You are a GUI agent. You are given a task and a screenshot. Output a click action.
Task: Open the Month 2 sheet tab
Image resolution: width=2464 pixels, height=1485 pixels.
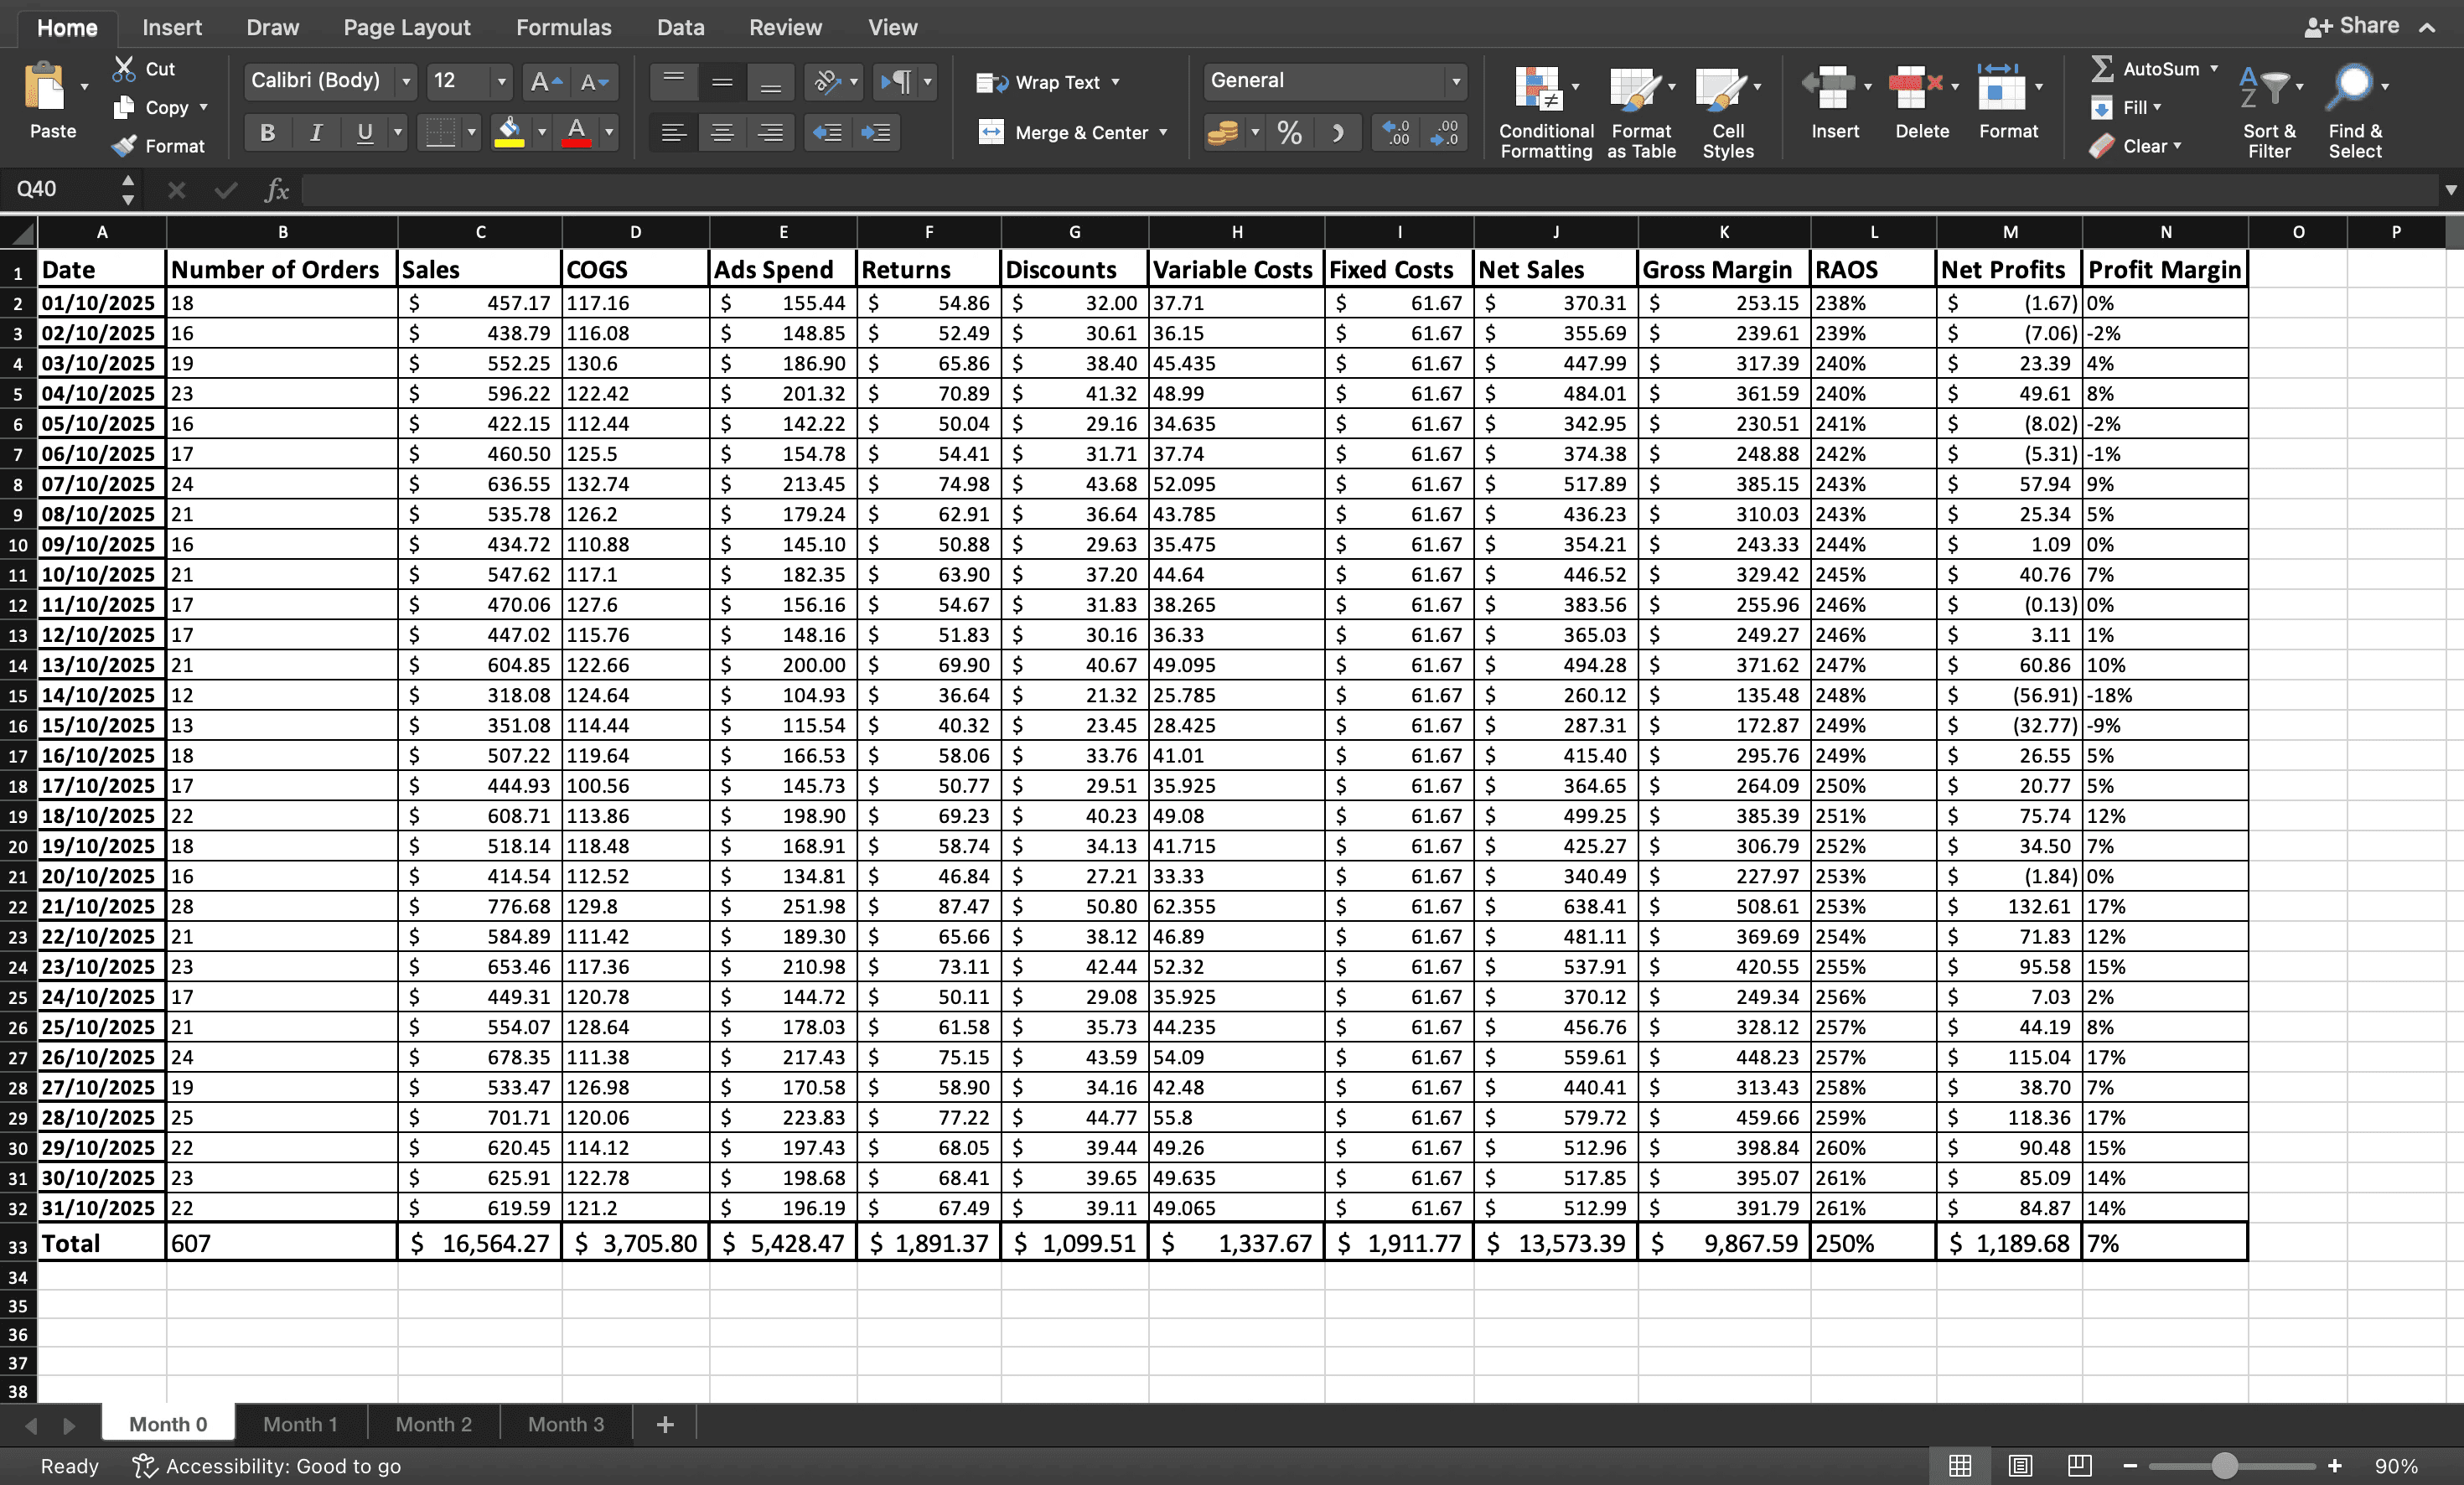433,1424
